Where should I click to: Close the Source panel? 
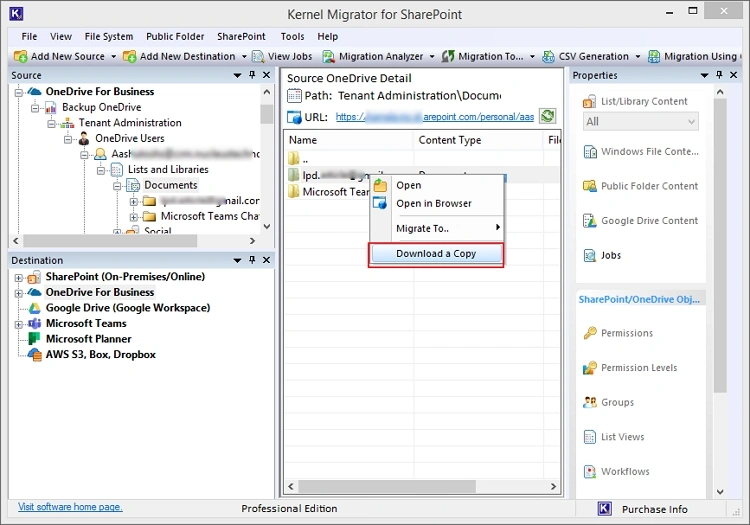(x=266, y=75)
